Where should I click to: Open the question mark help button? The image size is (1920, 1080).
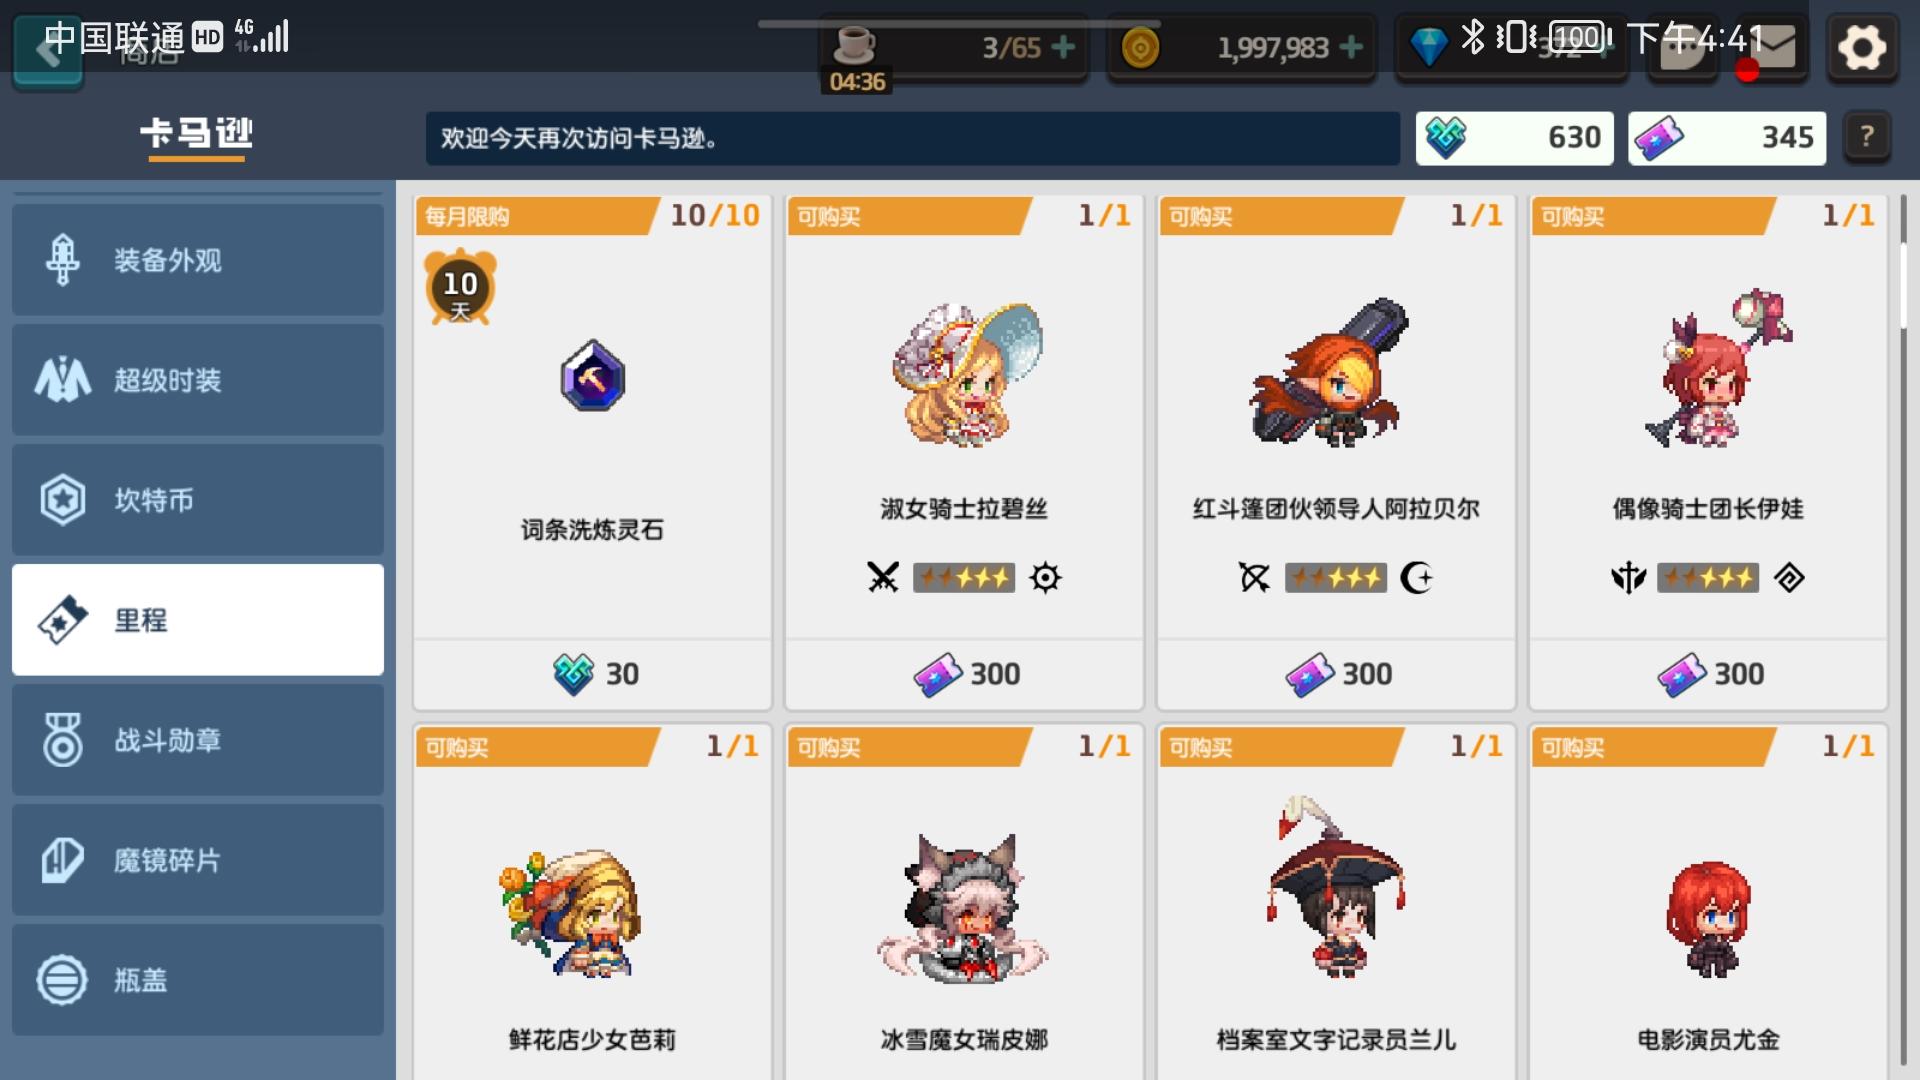click(1866, 137)
